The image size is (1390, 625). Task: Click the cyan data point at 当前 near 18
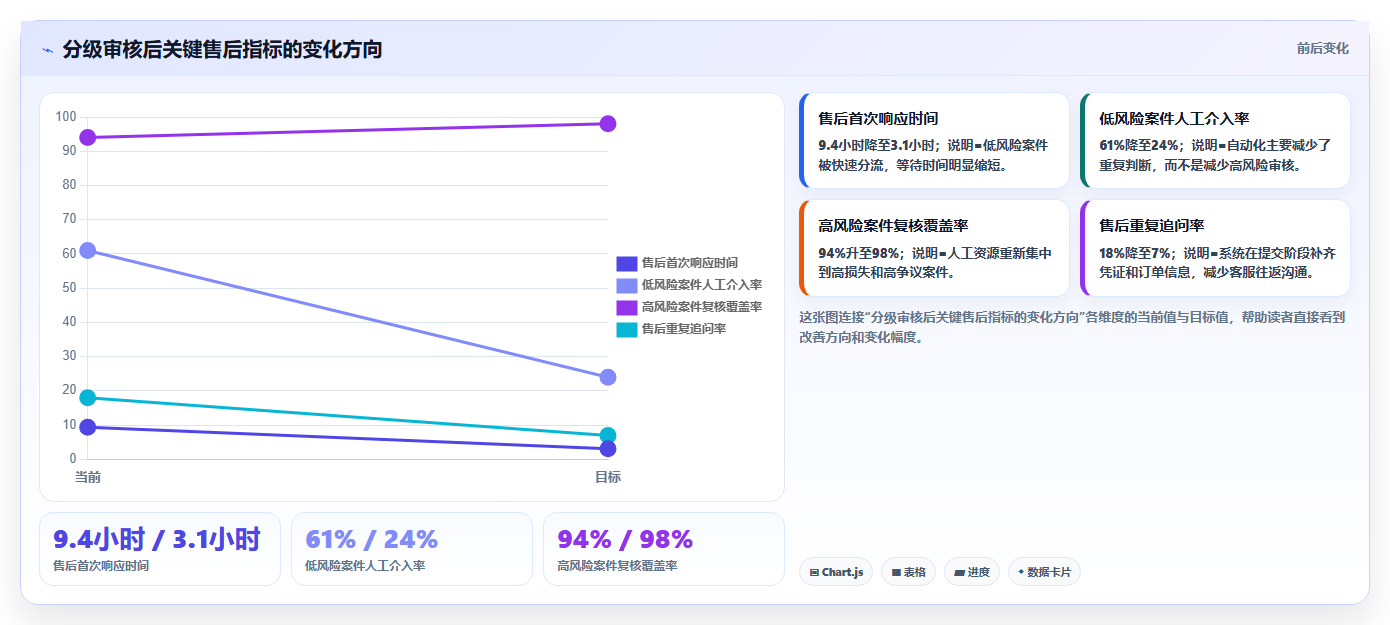coord(88,397)
